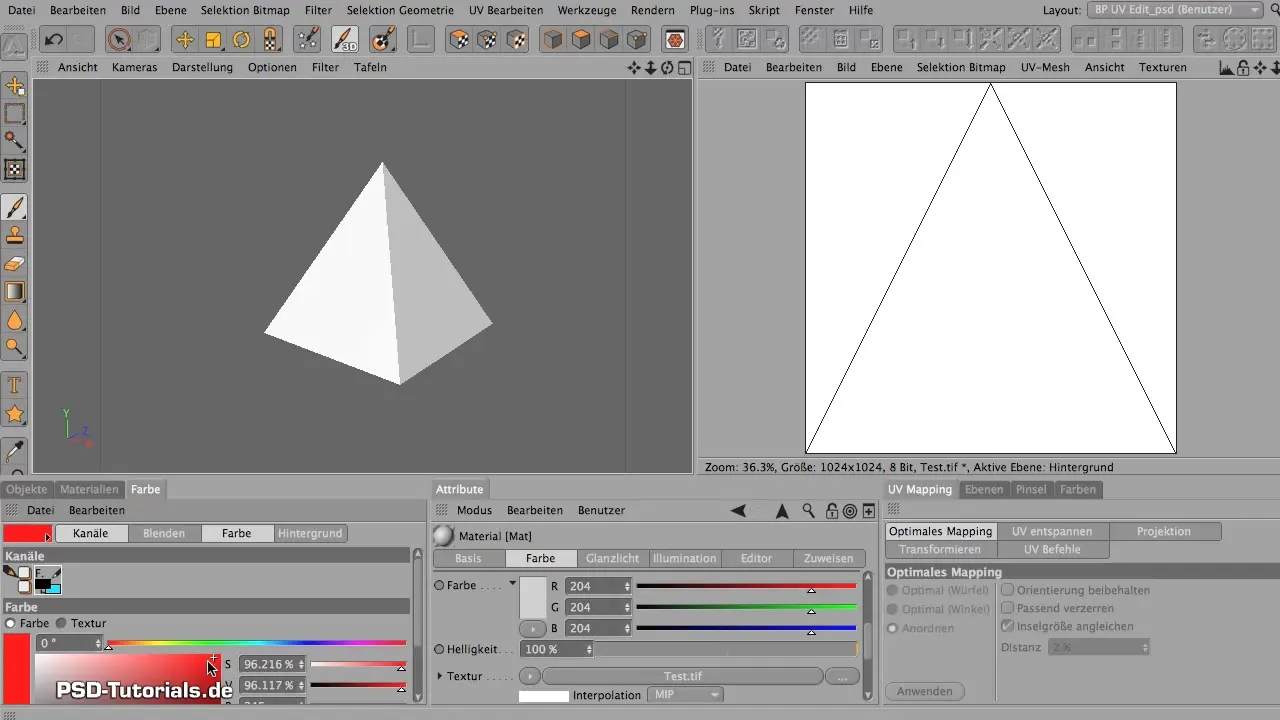Click the R value stepper arrows
The width and height of the screenshot is (1280, 720).
[627, 586]
